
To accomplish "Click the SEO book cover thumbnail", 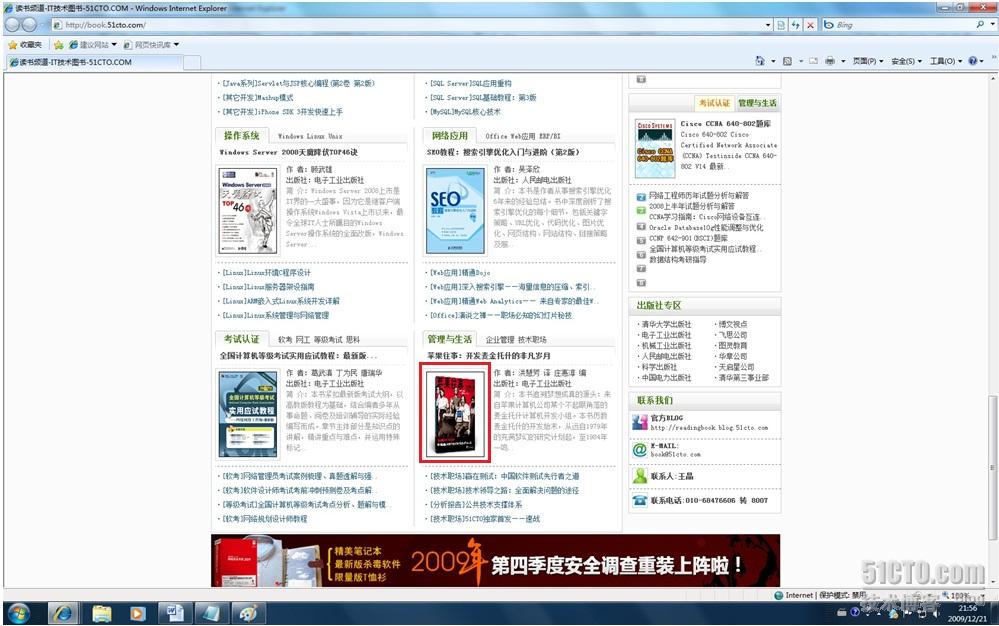I will click(455, 211).
